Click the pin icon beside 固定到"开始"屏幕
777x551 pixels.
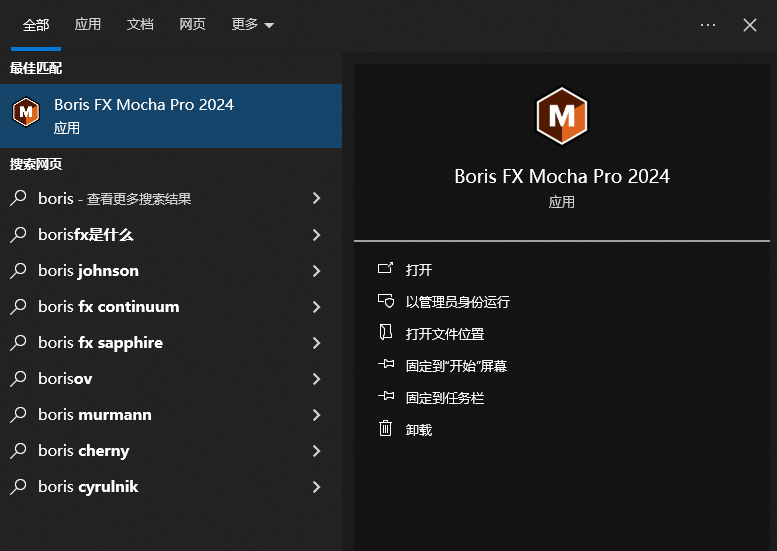386,365
